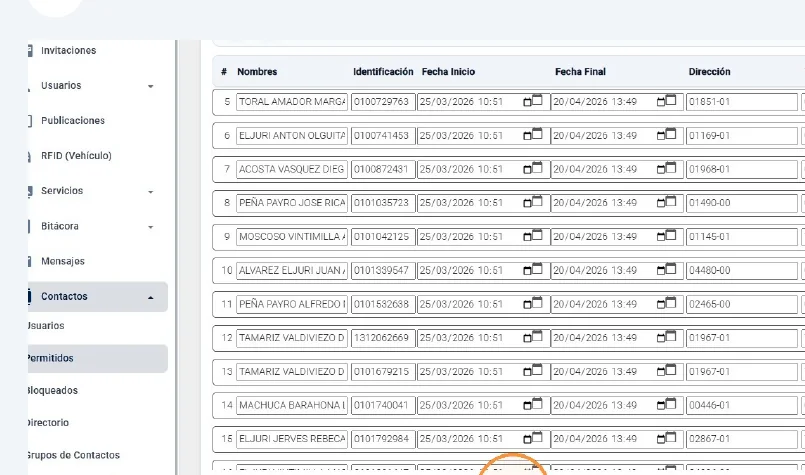Image resolution: width=805 pixels, height=475 pixels.
Task: Edit address field 01968-01
Action: tap(742, 169)
